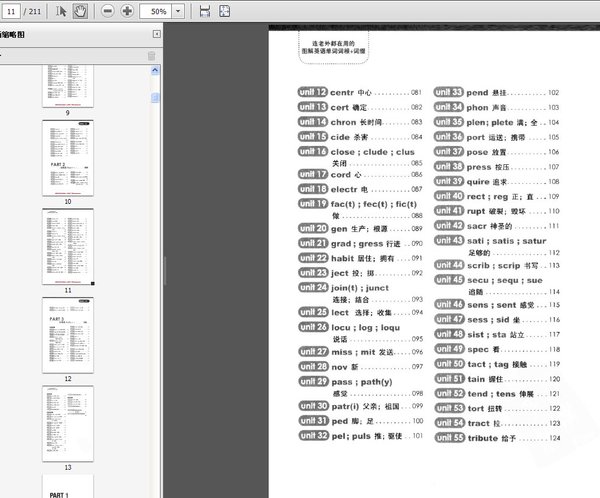Enable fit-width scrolling mode

coord(205,11)
